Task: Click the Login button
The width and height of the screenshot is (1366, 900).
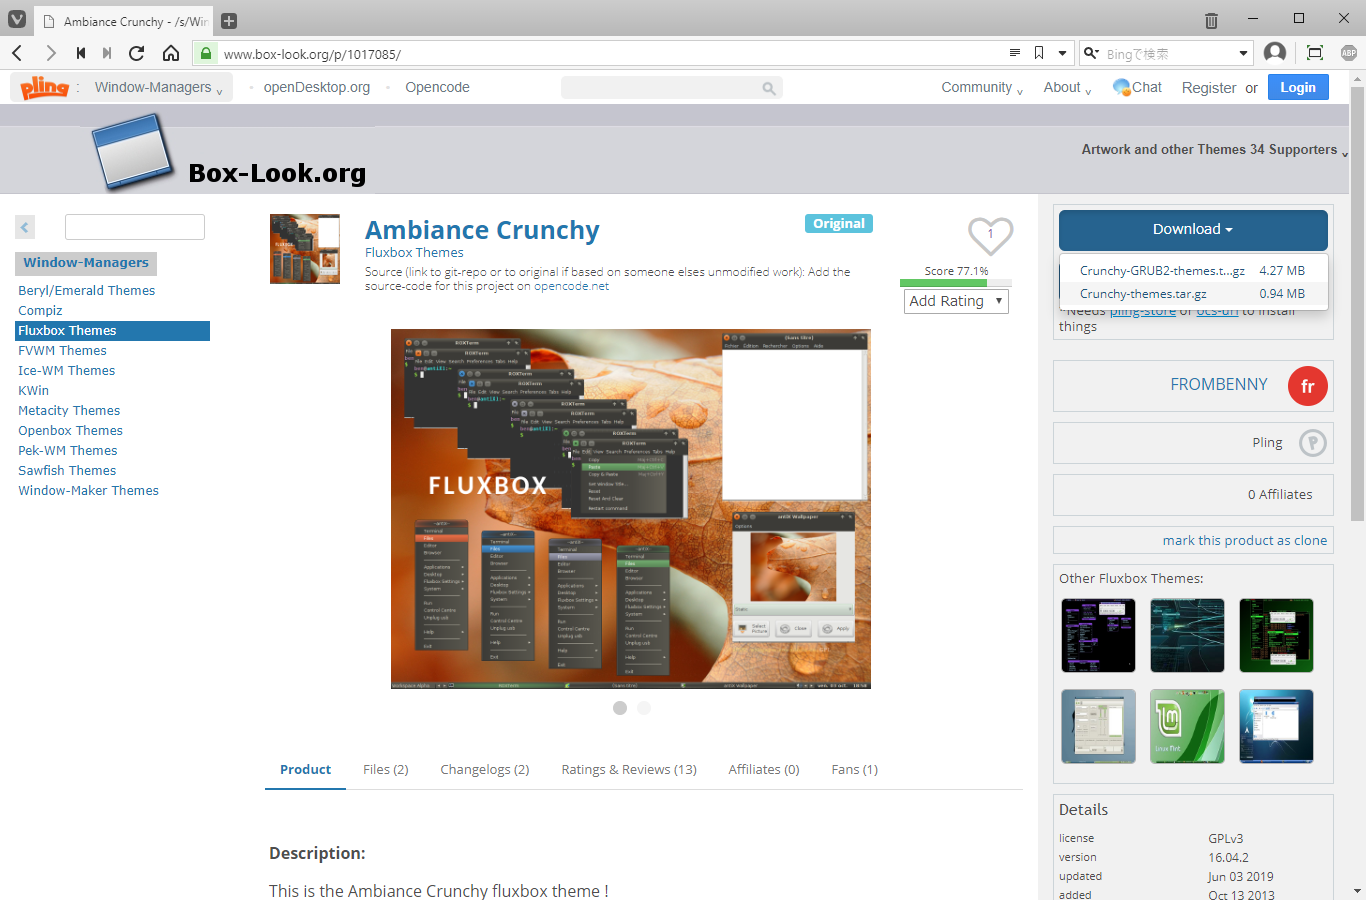Action: coord(1298,87)
